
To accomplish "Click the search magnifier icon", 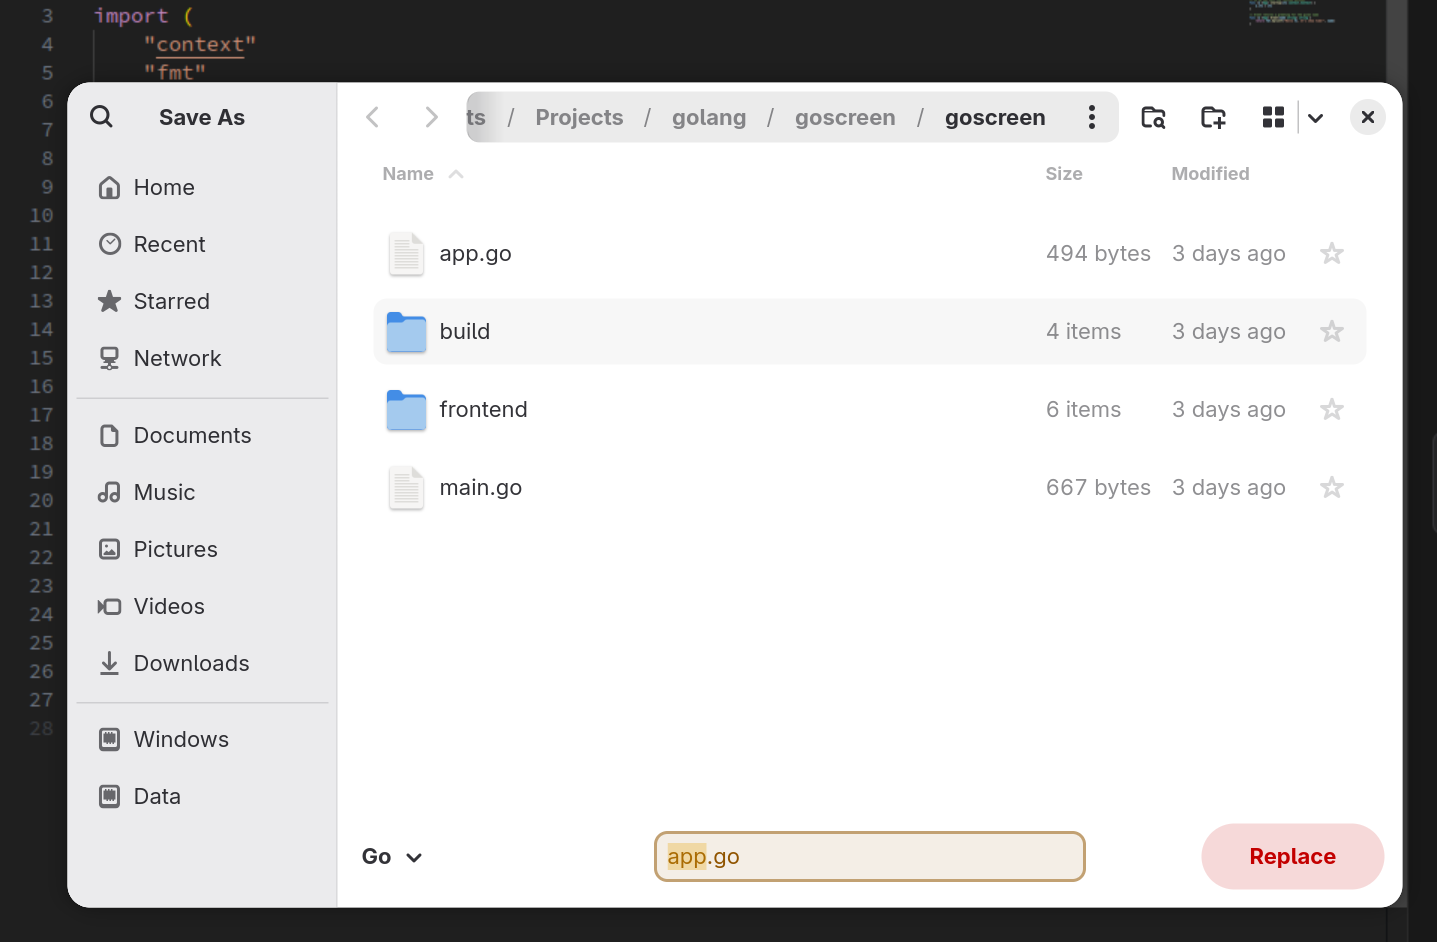I will [101, 117].
